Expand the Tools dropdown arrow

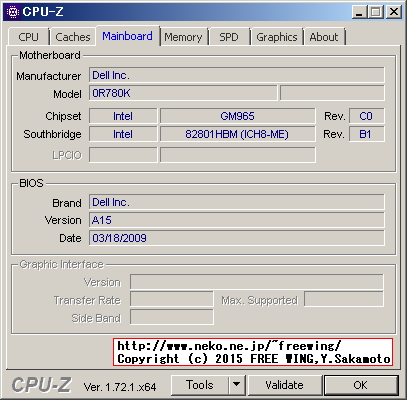(x=237, y=385)
